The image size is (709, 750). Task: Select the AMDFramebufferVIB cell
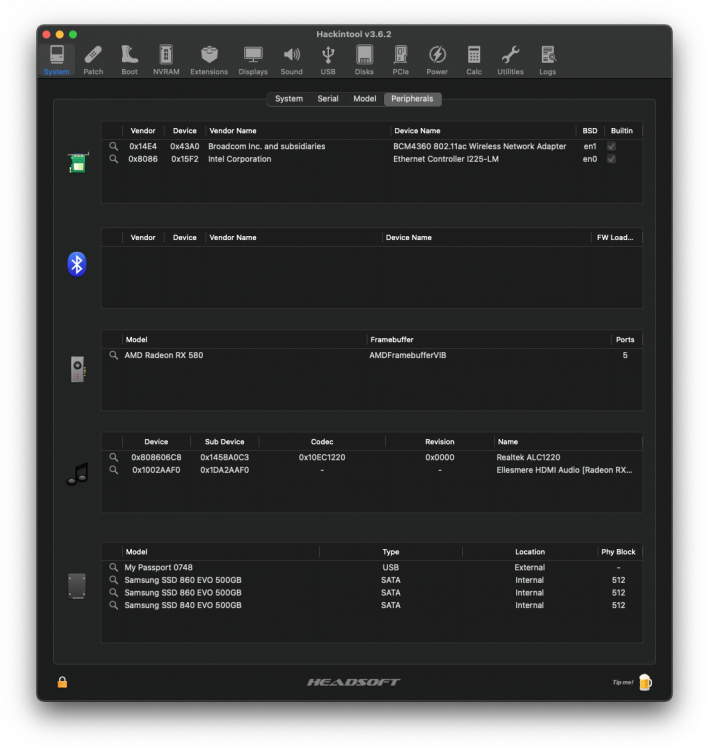pos(408,355)
